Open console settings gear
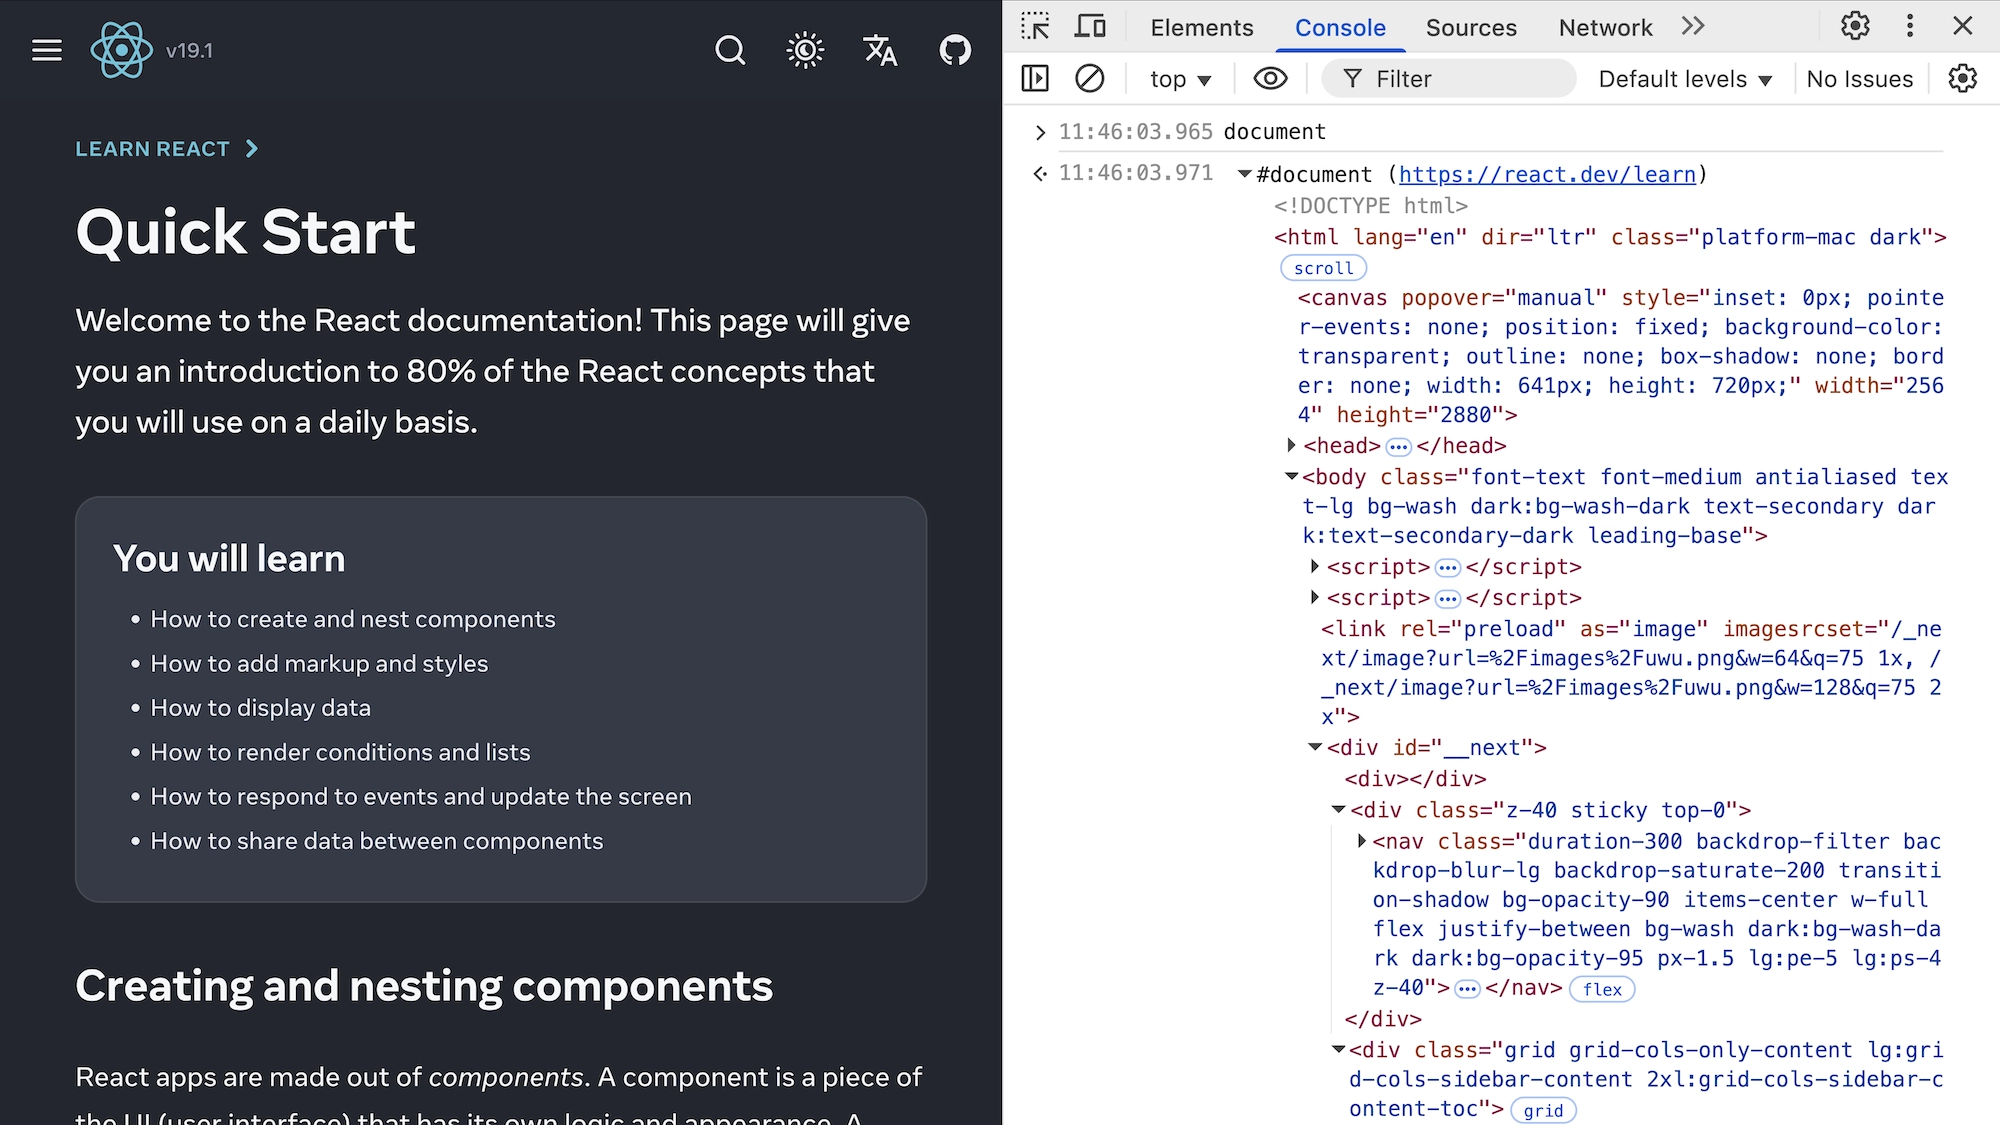 1962,78
